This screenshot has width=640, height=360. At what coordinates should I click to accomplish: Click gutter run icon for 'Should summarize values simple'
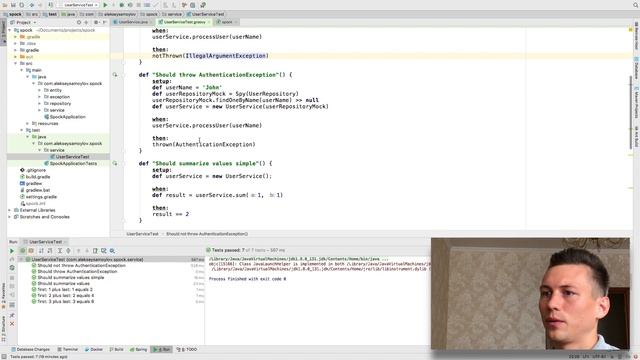pos(115,163)
